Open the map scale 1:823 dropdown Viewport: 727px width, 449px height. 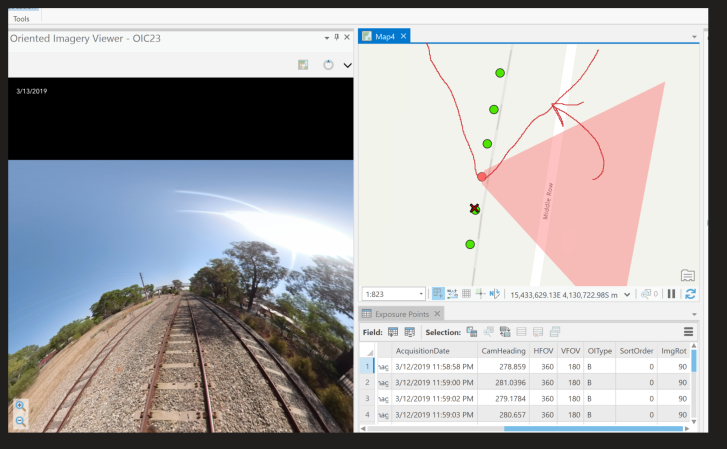tap(421, 294)
